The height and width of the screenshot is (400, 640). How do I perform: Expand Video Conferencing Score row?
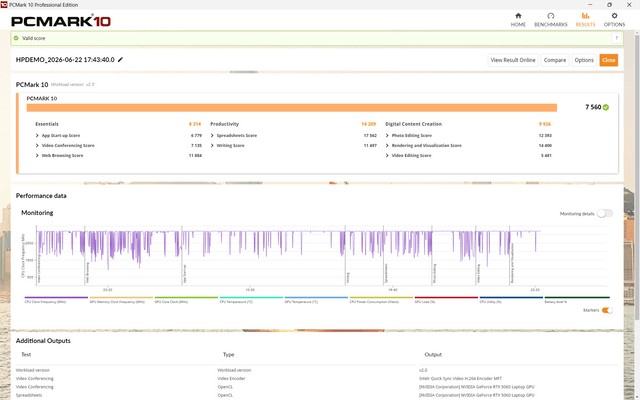pyautogui.click(x=37, y=146)
